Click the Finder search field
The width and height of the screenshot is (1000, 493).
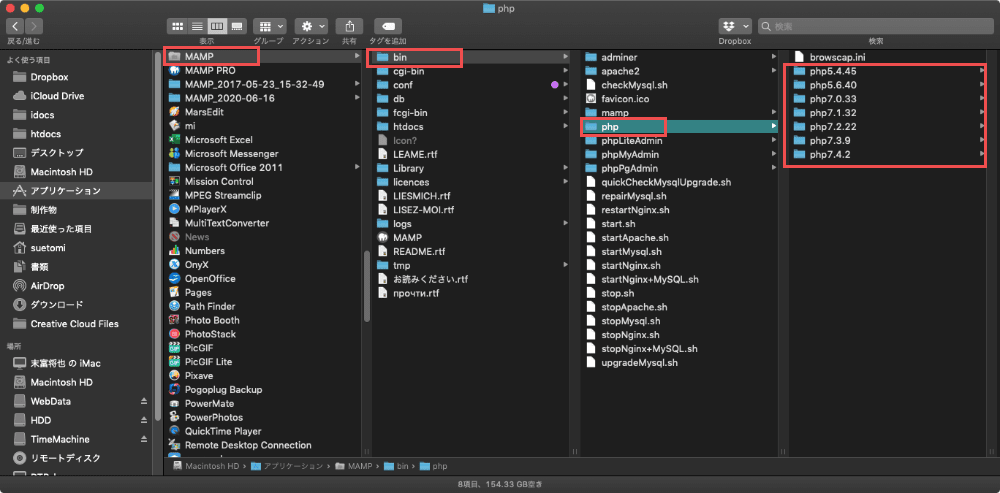[x=876, y=26]
